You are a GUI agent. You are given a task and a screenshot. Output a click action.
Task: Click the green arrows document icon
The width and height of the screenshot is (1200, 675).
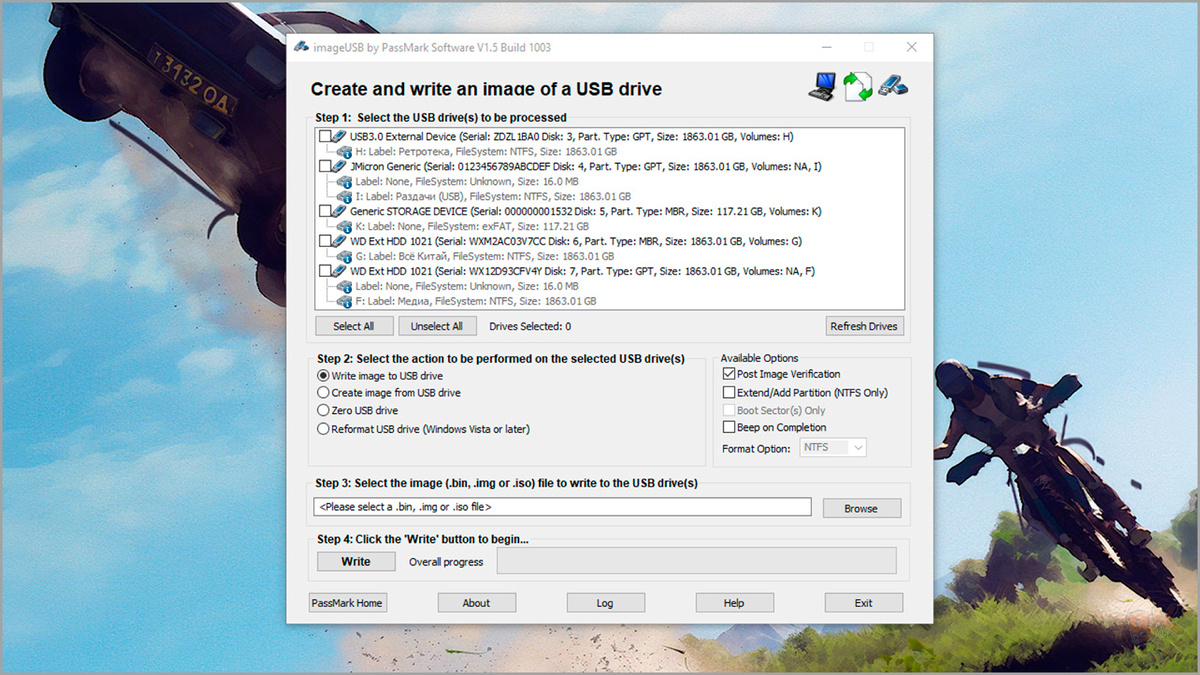tap(857, 86)
